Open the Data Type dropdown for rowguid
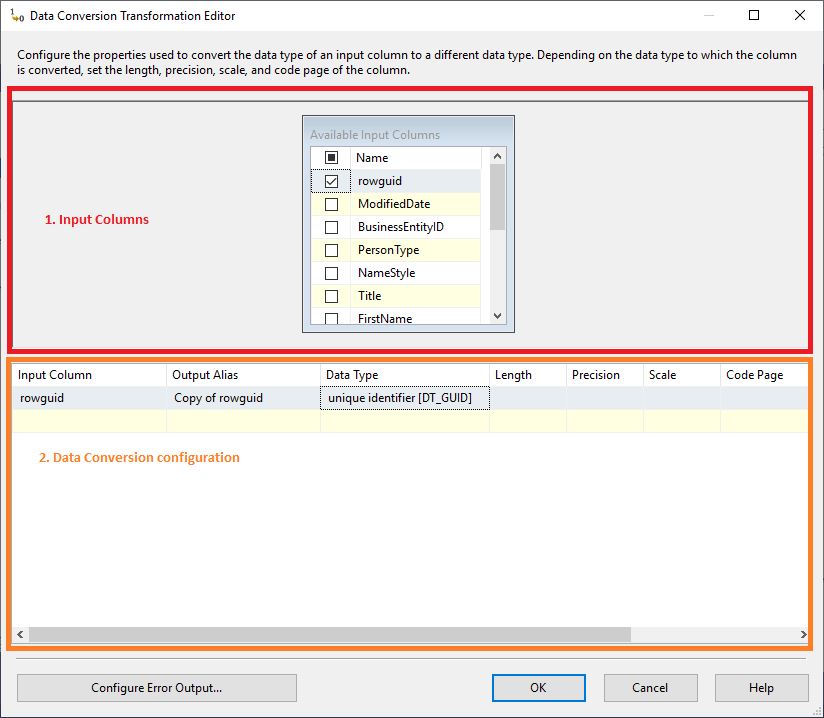The height and width of the screenshot is (718, 824). pyautogui.click(x=404, y=397)
